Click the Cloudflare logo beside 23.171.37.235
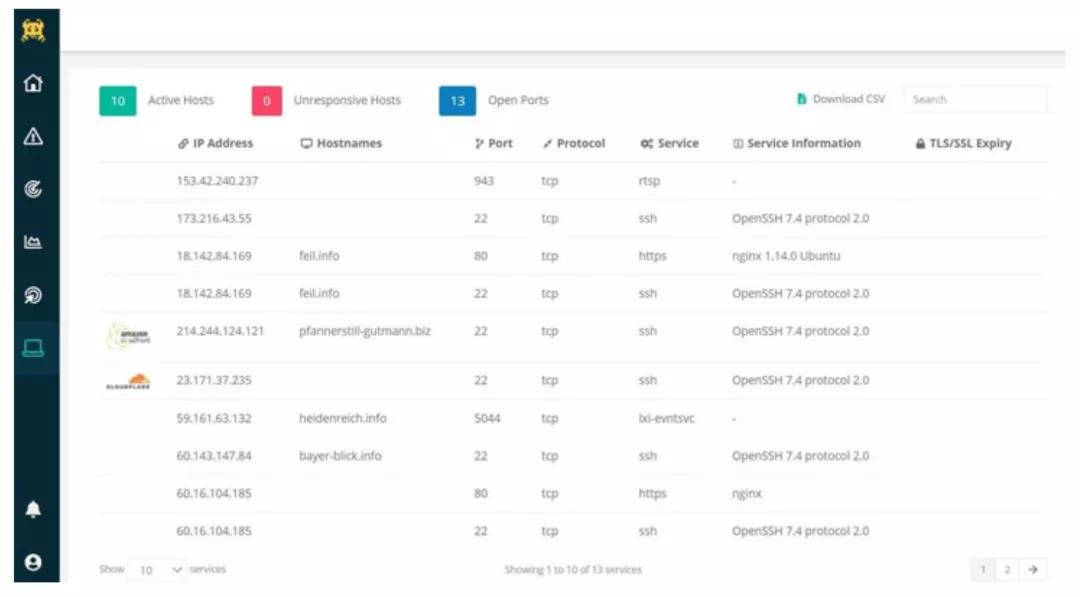Image resolution: width=1080 pixels, height=597 pixels. [x=128, y=381]
